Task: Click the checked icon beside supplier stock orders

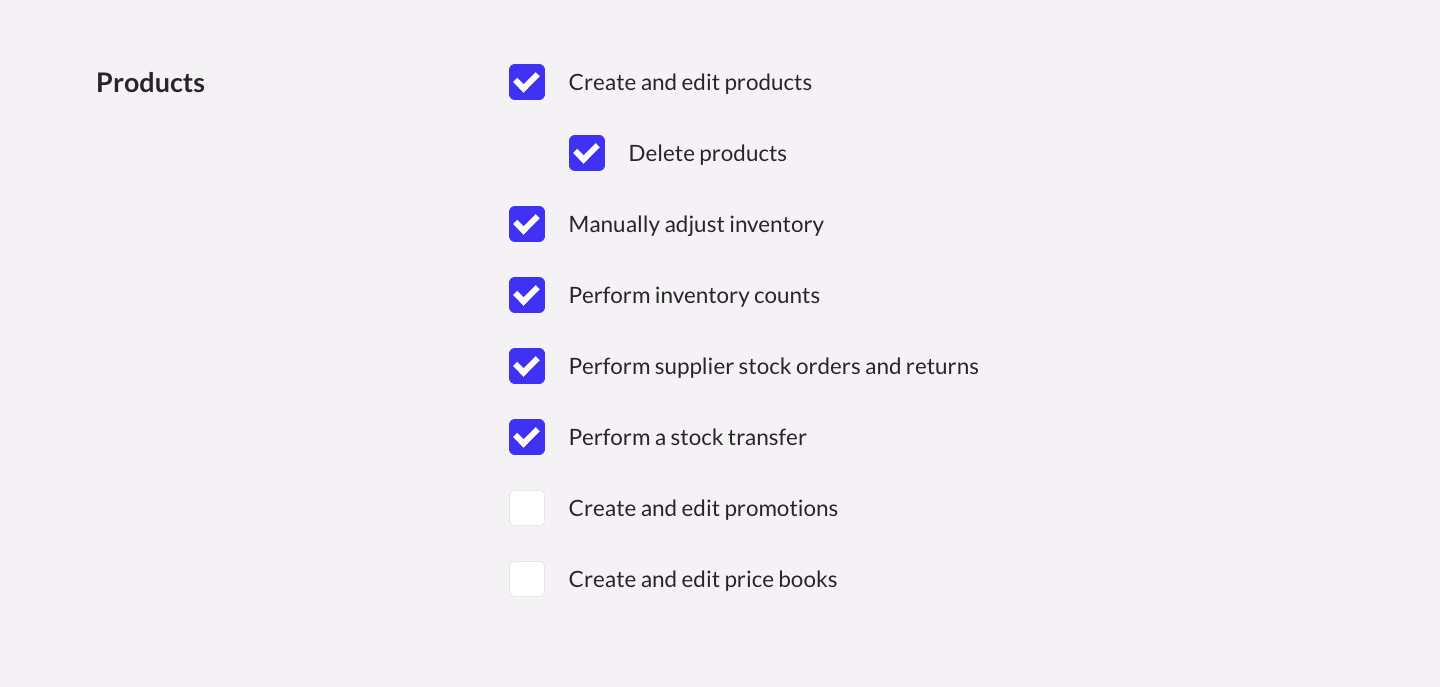Action: (527, 366)
